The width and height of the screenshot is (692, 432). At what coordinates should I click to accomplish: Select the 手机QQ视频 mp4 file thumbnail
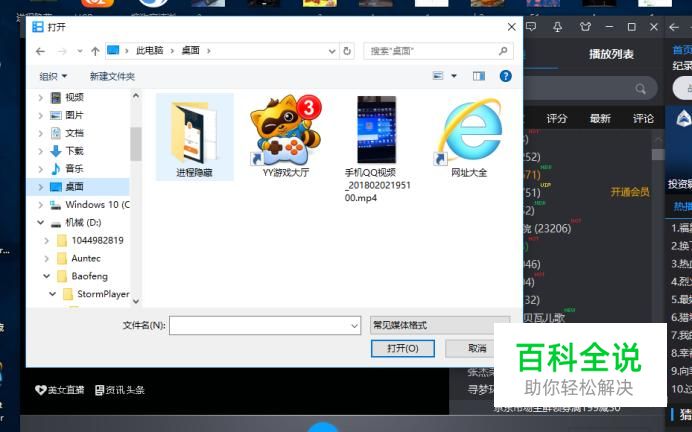point(376,130)
